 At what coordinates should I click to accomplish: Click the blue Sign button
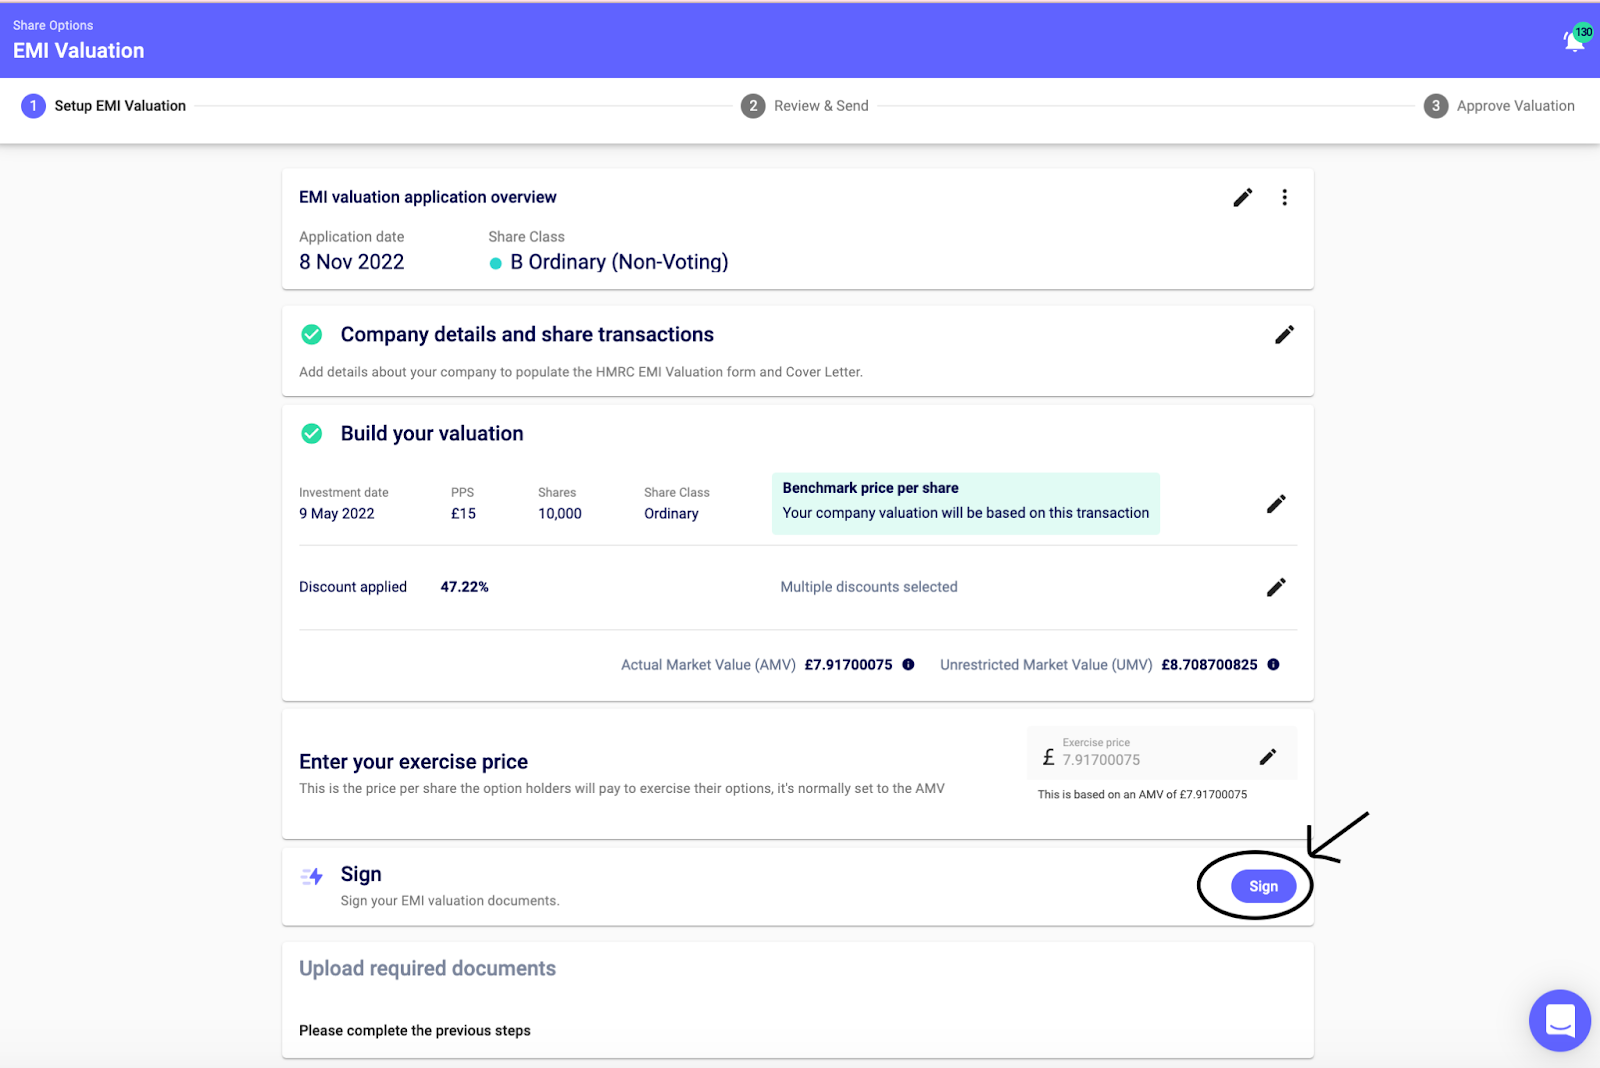pos(1263,886)
